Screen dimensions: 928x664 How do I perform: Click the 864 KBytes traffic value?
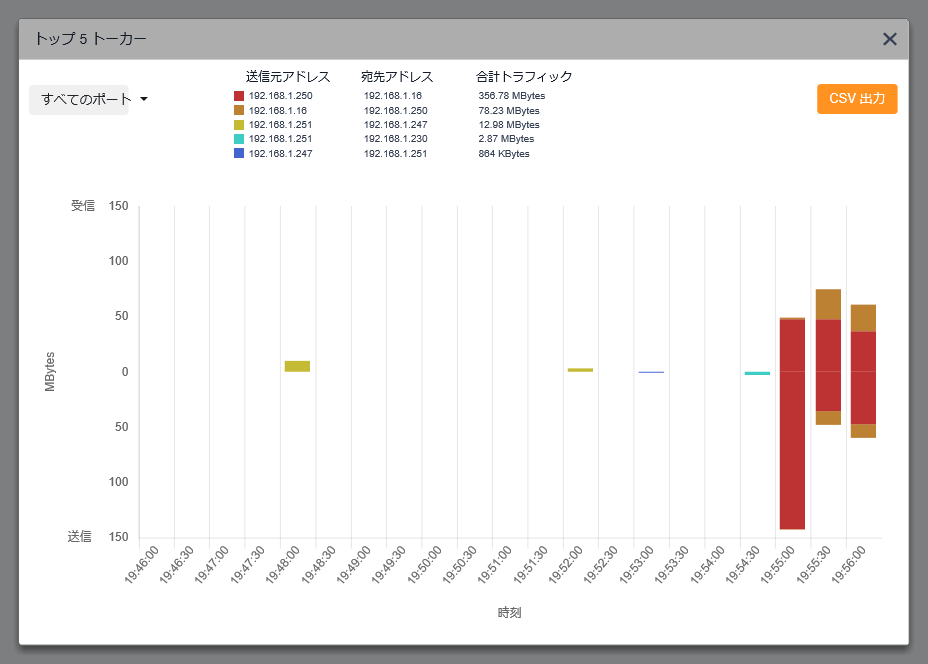coord(504,154)
